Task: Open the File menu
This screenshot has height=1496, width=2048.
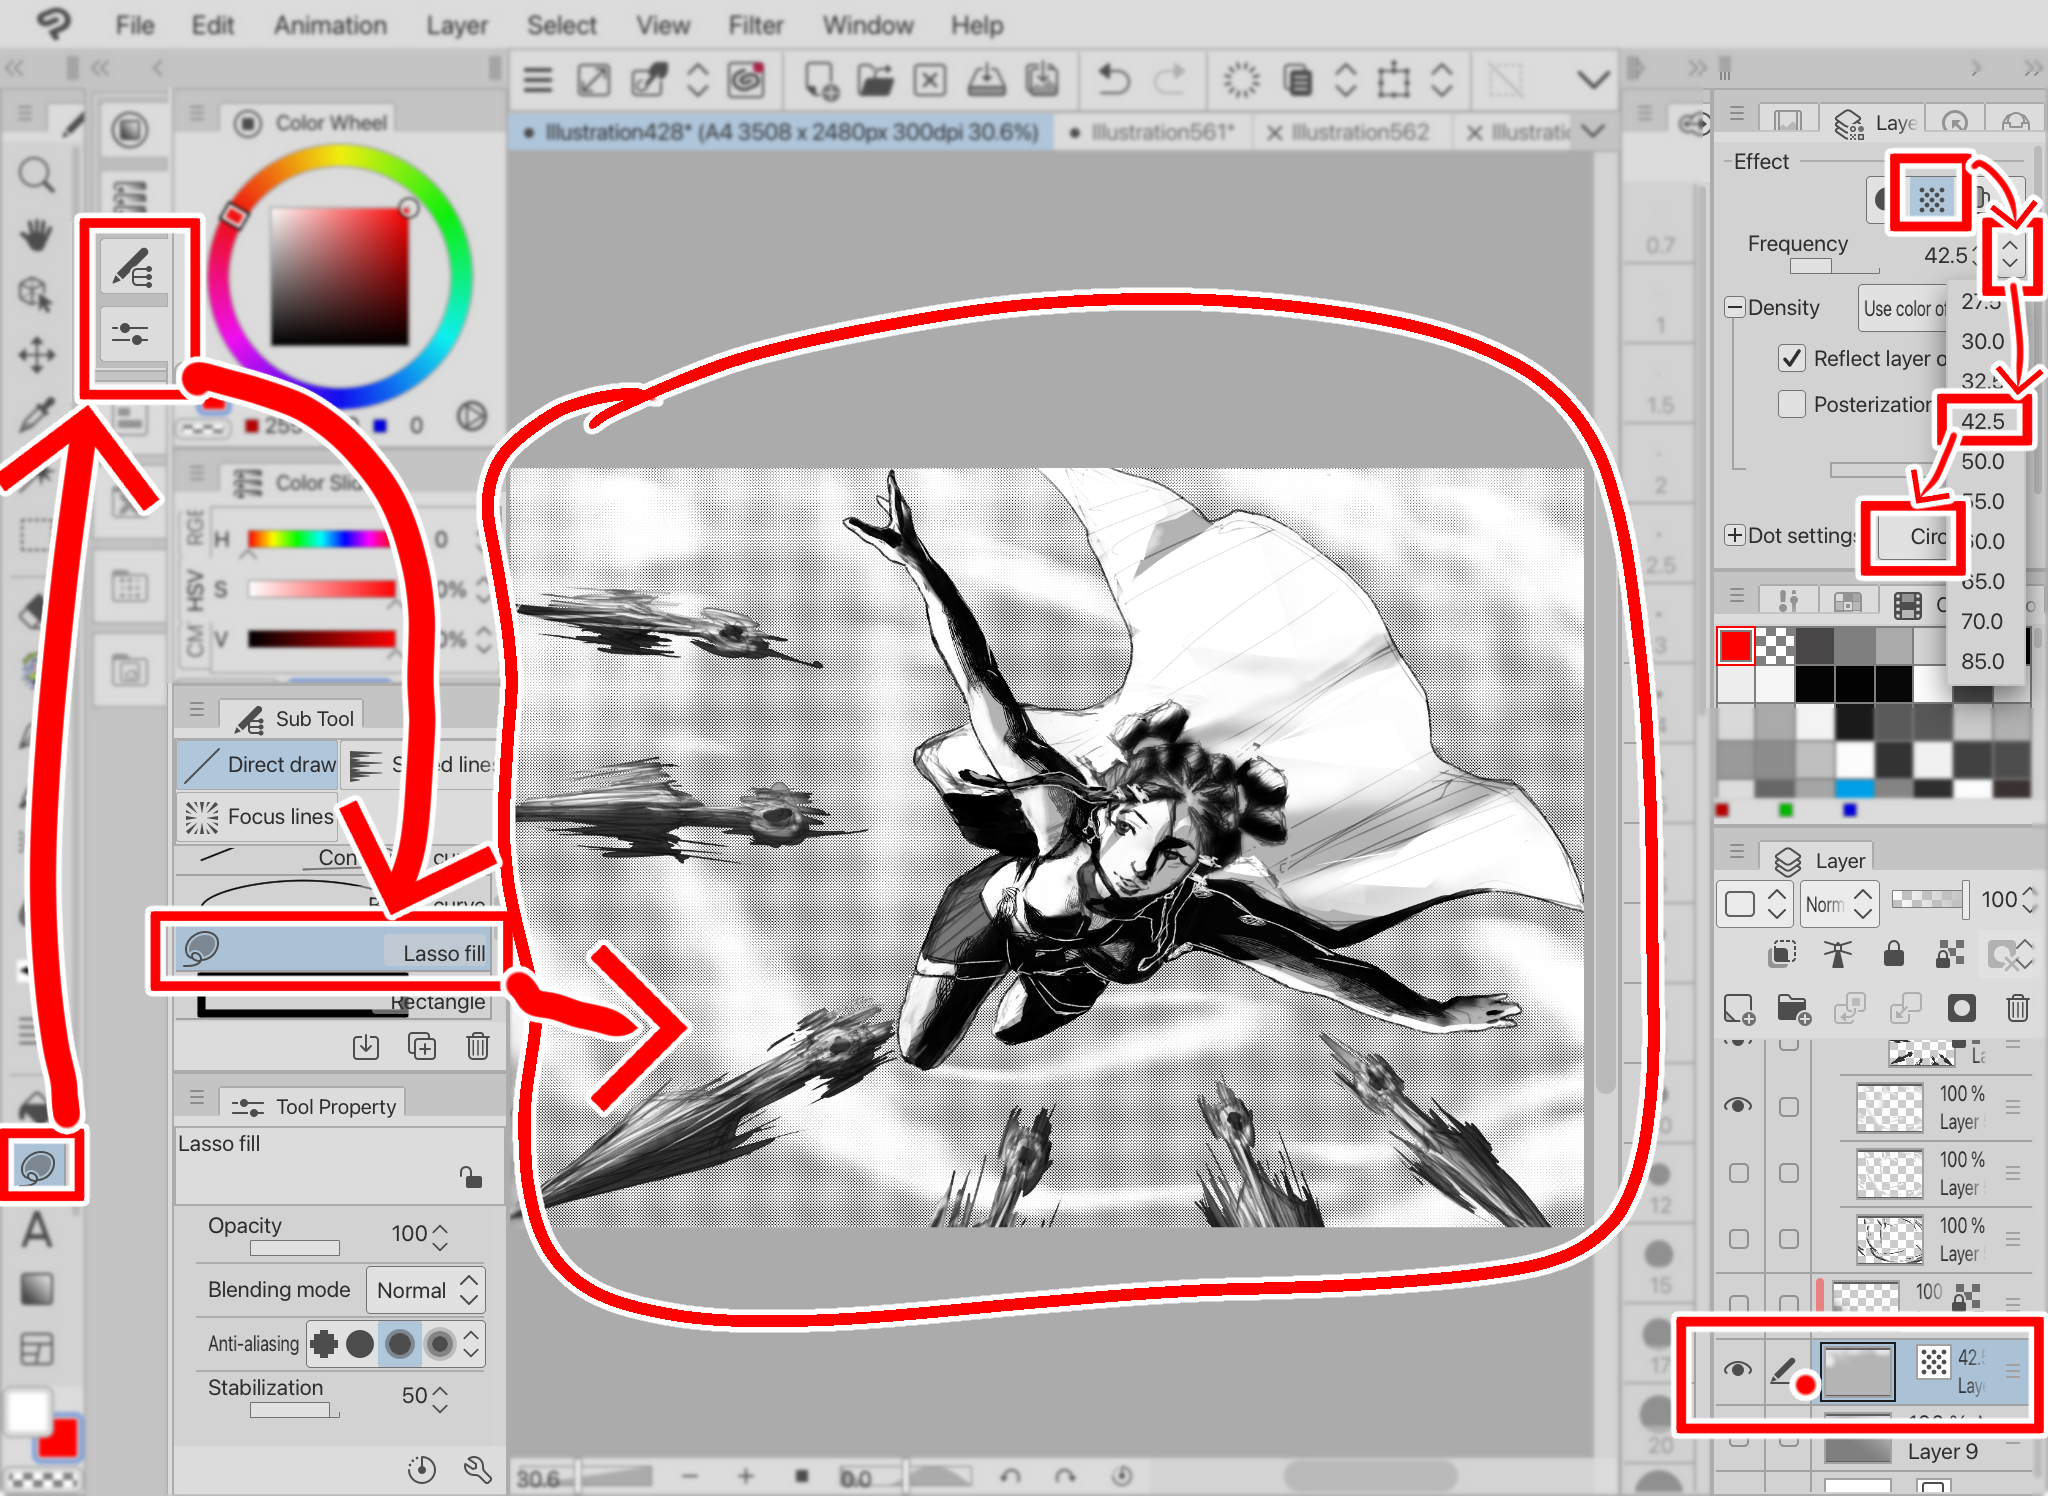Action: click(x=134, y=25)
